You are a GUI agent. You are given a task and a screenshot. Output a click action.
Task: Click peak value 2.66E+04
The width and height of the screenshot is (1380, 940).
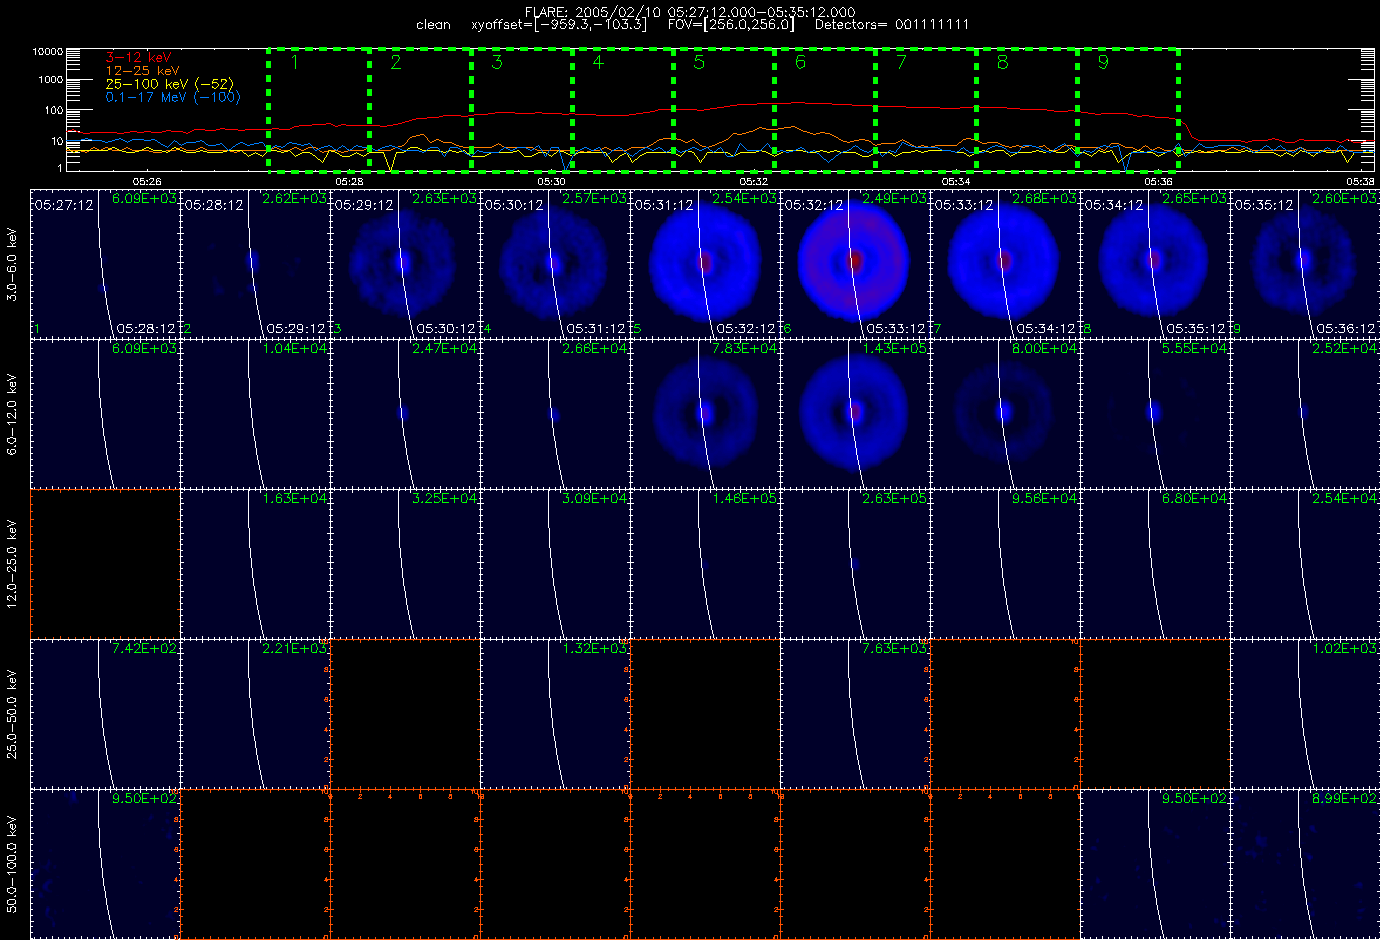594,349
